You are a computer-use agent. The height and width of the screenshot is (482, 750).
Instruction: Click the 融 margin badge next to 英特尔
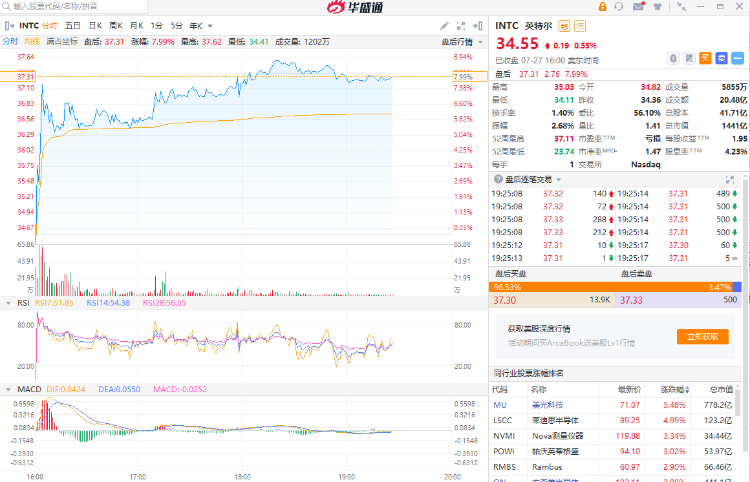point(564,26)
